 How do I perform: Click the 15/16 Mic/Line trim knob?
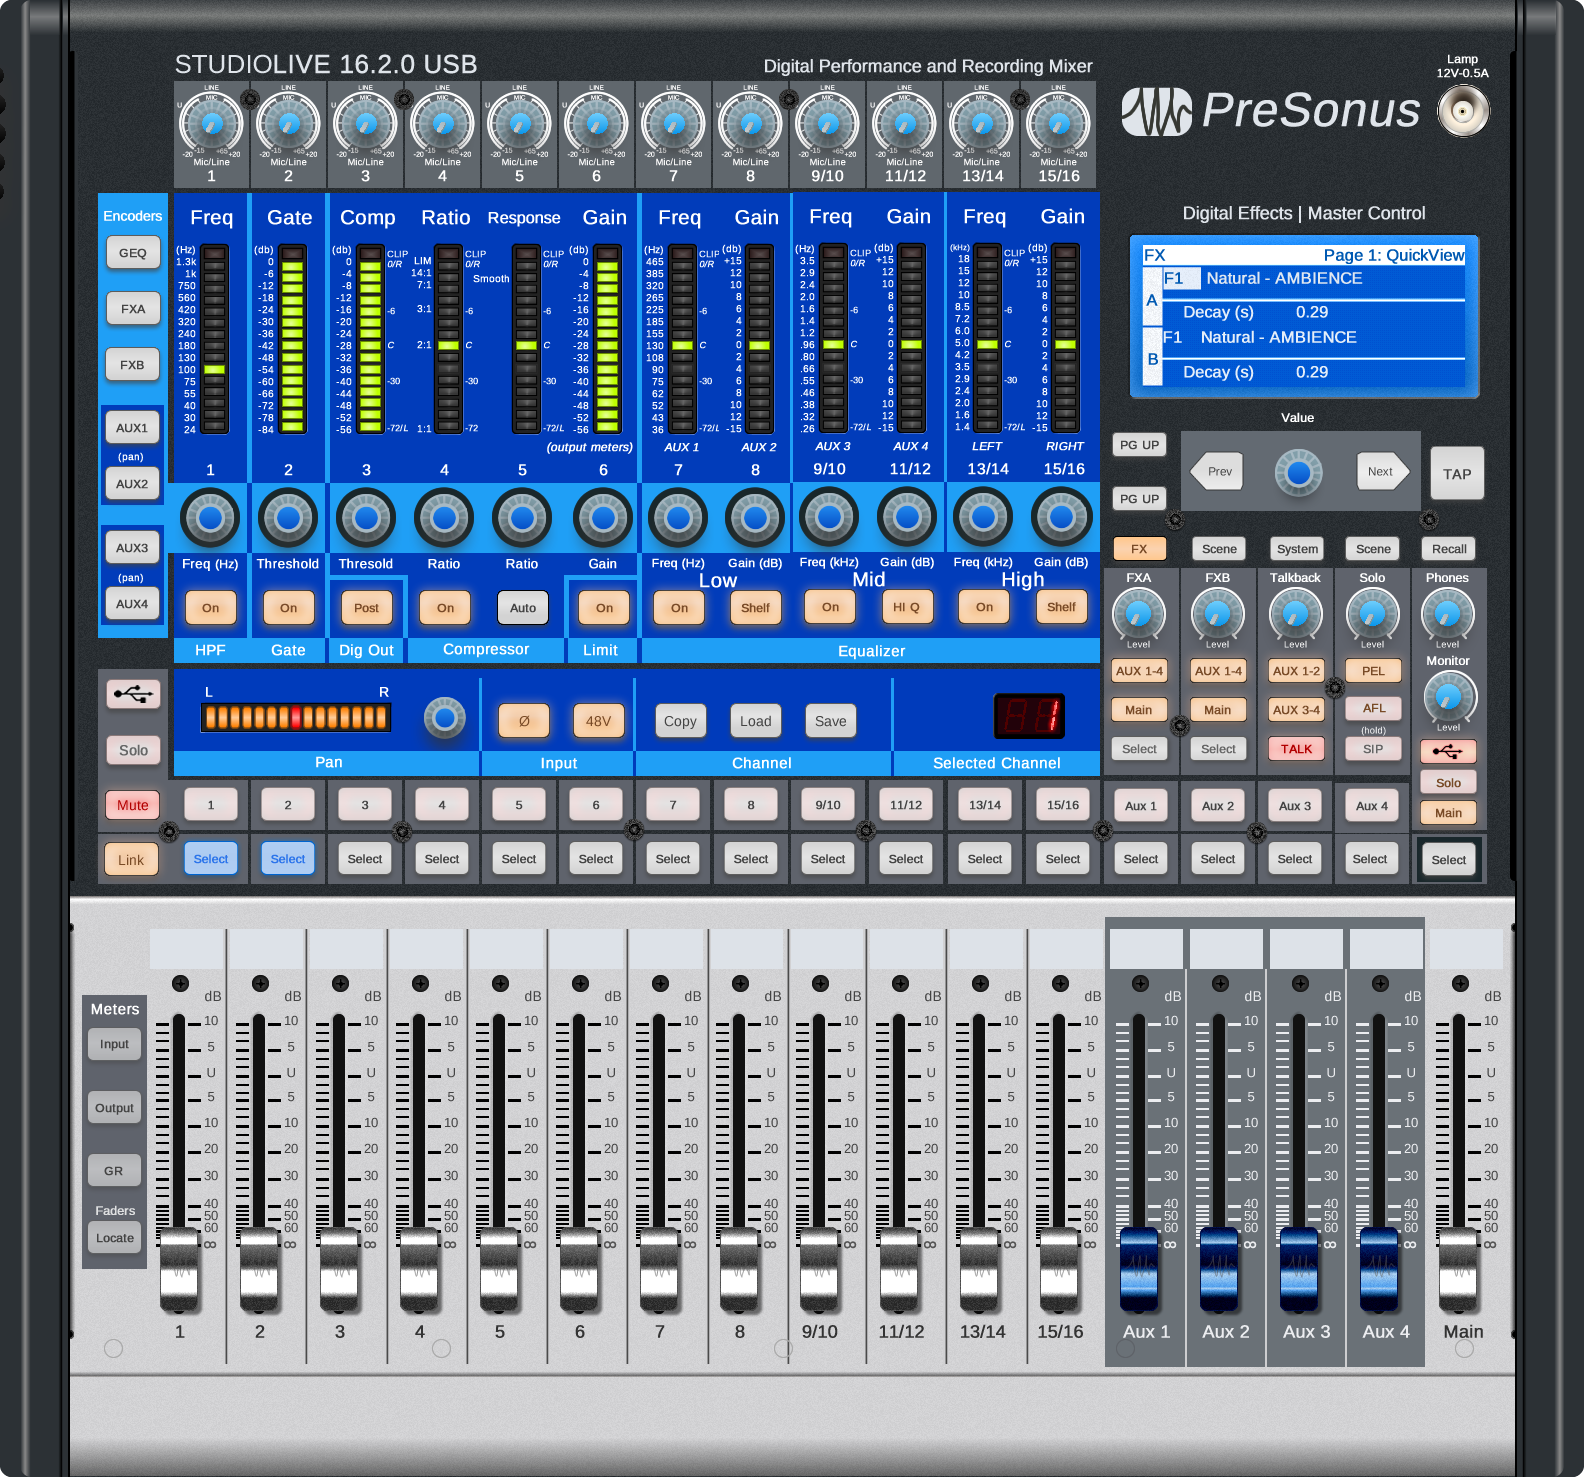point(1058,125)
